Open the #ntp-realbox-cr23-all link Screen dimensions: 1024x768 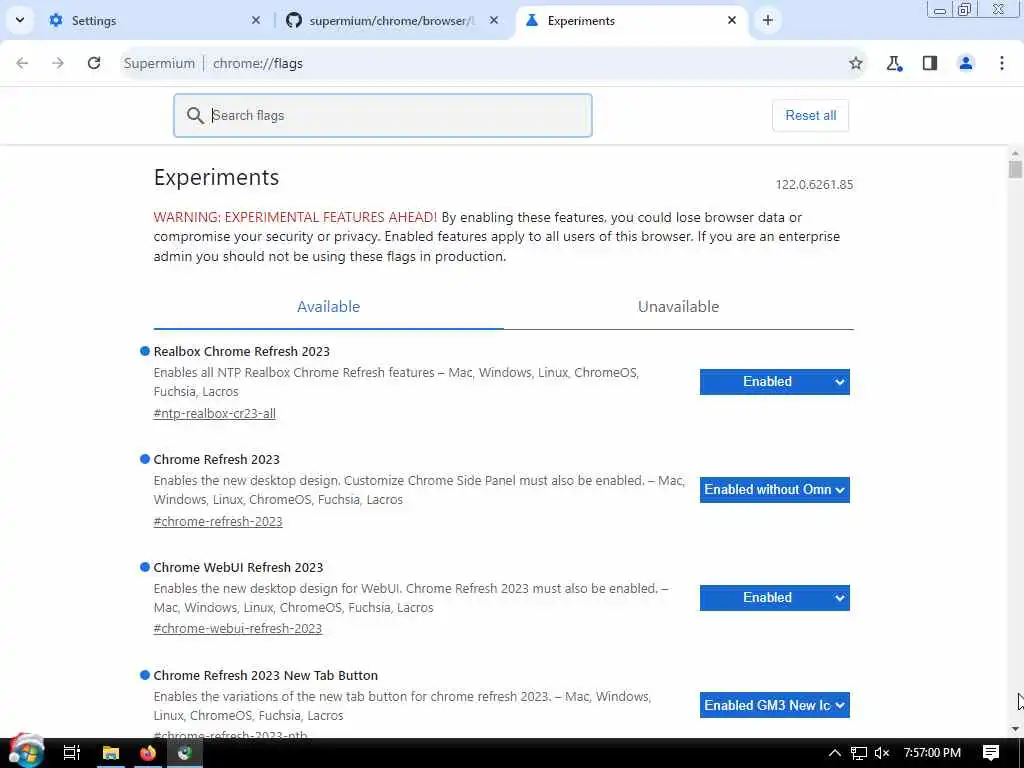pyautogui.click(x=214, y=413)
